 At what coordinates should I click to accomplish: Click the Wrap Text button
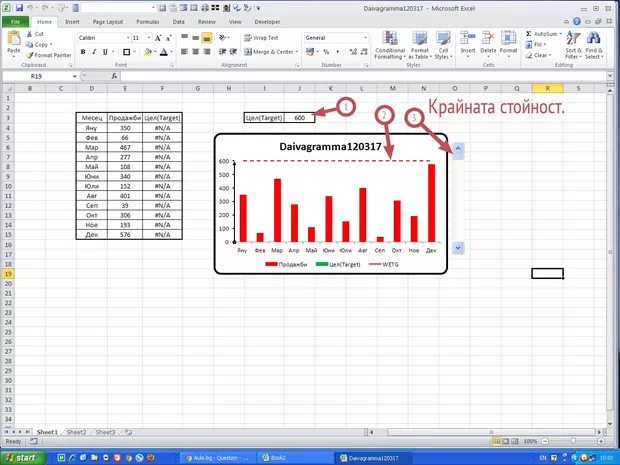pyautogui.click(x=261, y=38)
